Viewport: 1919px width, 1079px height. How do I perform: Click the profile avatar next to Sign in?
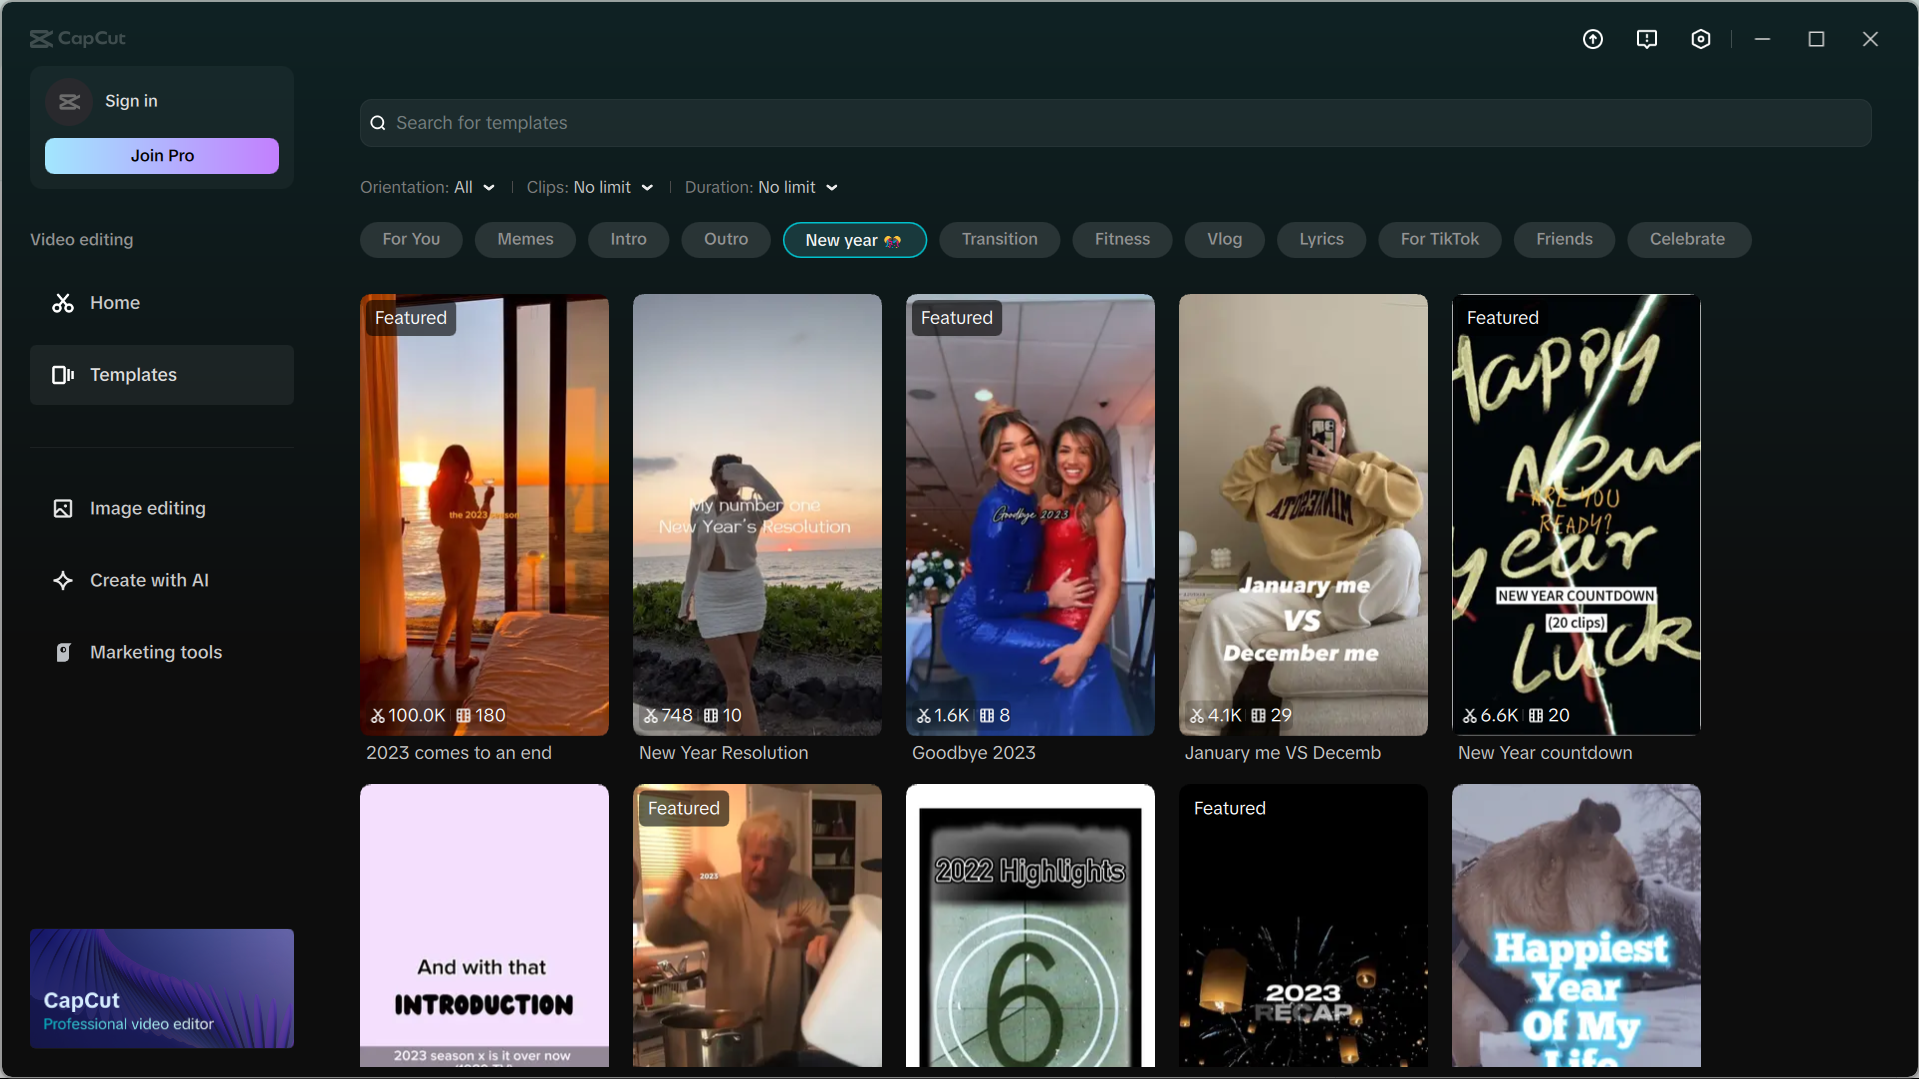click(69, 101)
